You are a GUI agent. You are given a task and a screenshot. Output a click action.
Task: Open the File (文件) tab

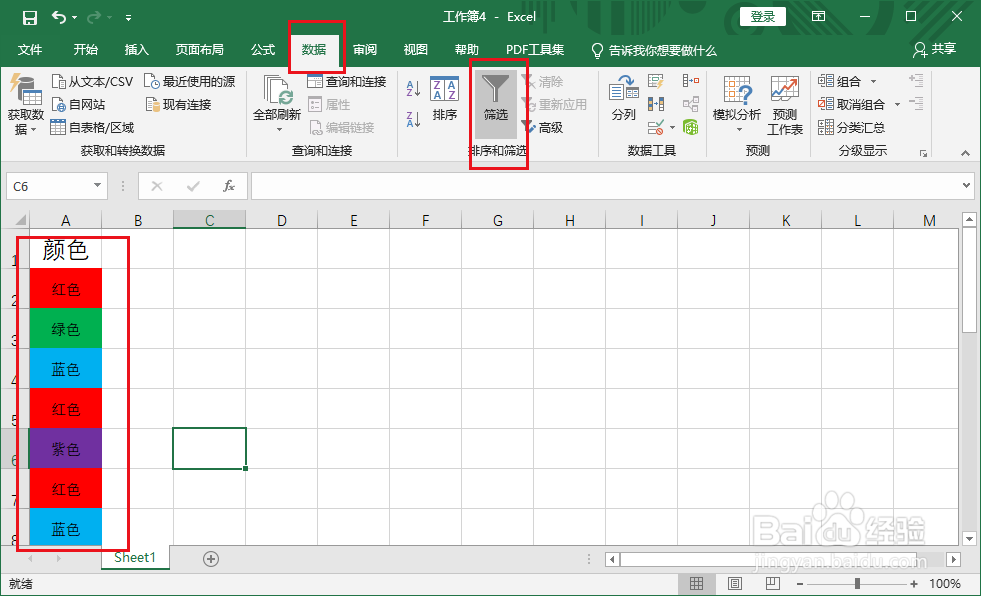[30, 50]
